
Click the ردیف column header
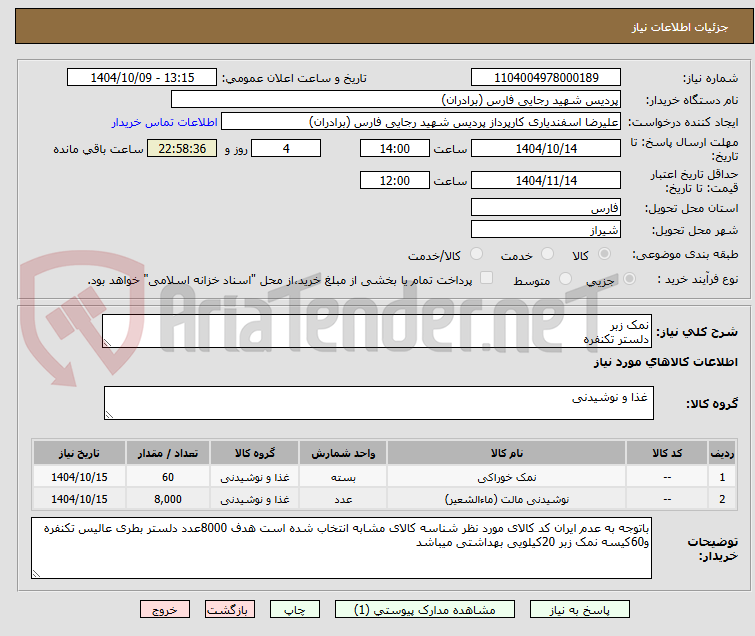[x=722, y=453]
